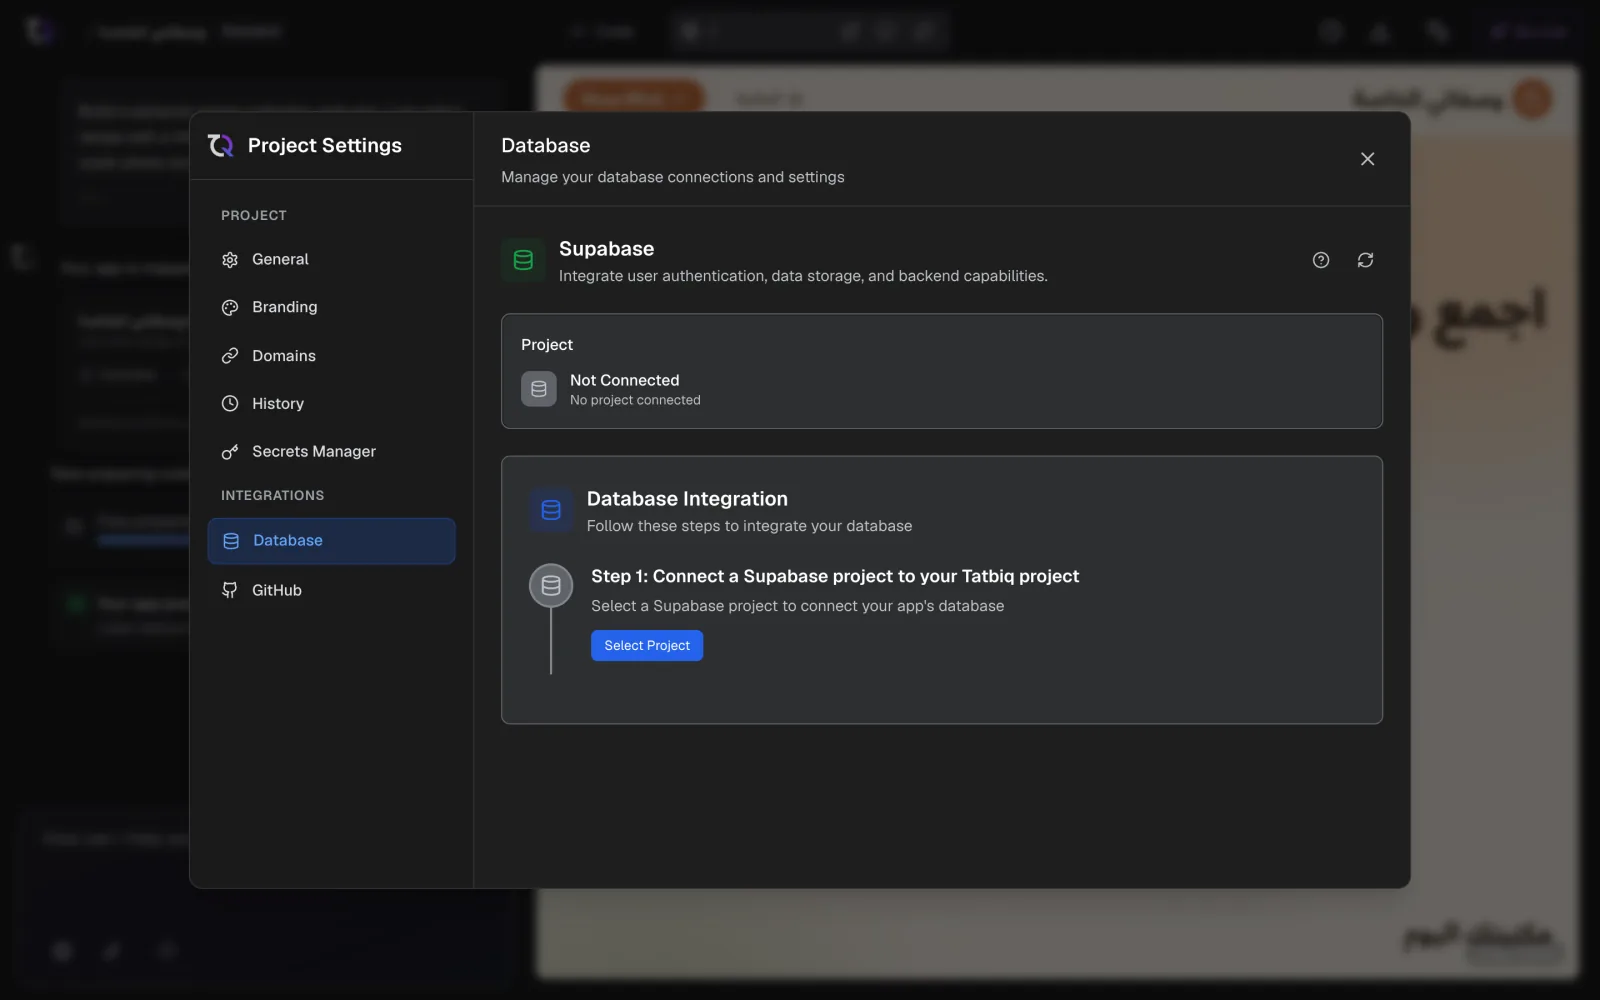Click the 'Database Integration' heading
Image resolution: width=1600 pixels, height=1000 pixels.
click(x=687, y=499)
